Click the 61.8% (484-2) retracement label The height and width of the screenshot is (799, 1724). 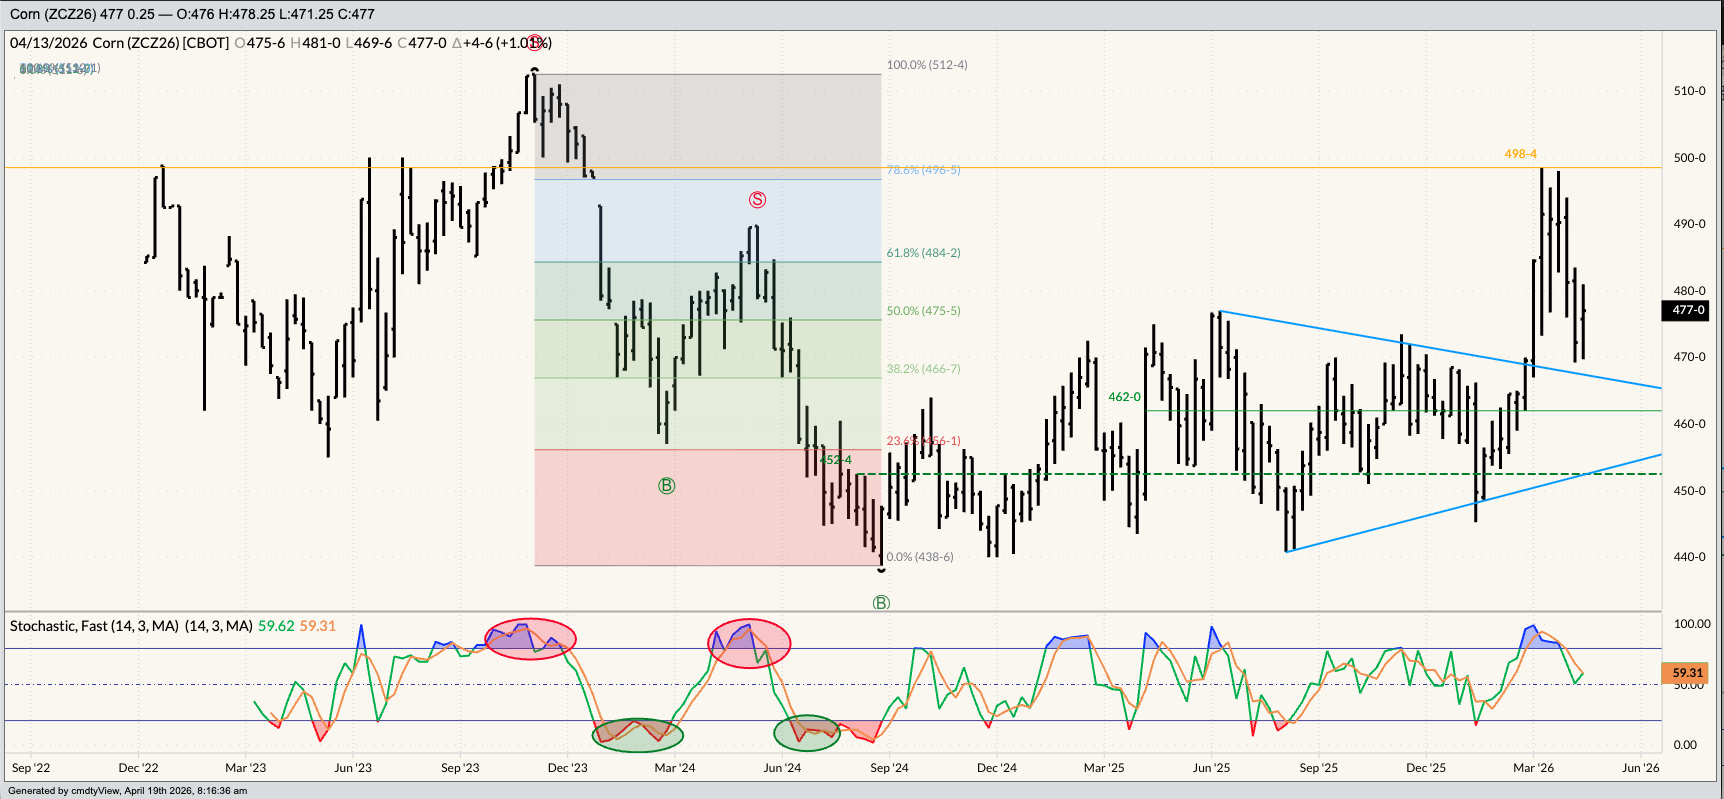point(923,253)
